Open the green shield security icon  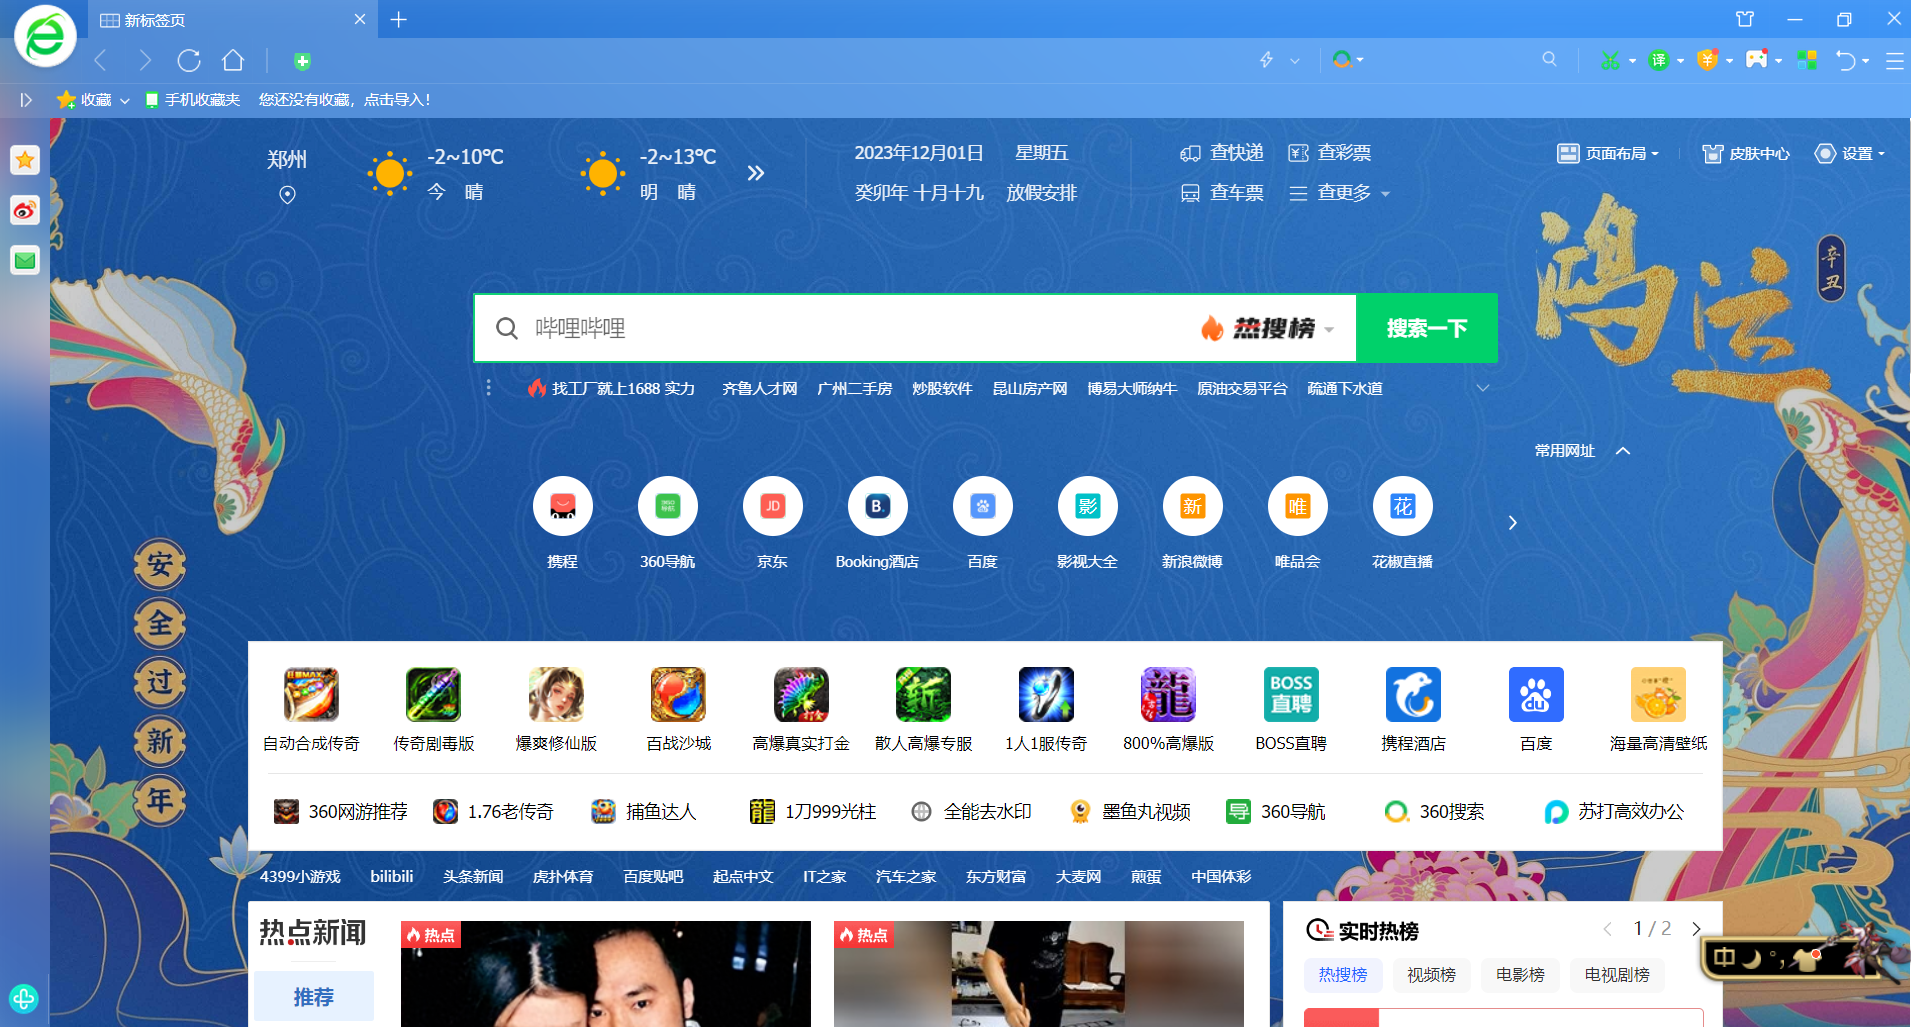[302, 62]
